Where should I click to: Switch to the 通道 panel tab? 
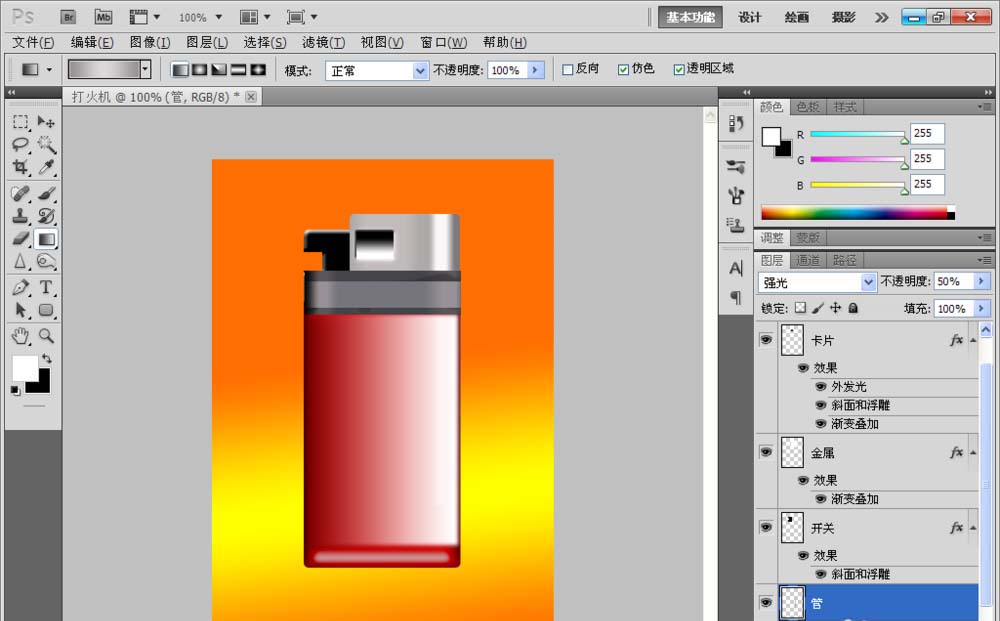tap(806, 259)
